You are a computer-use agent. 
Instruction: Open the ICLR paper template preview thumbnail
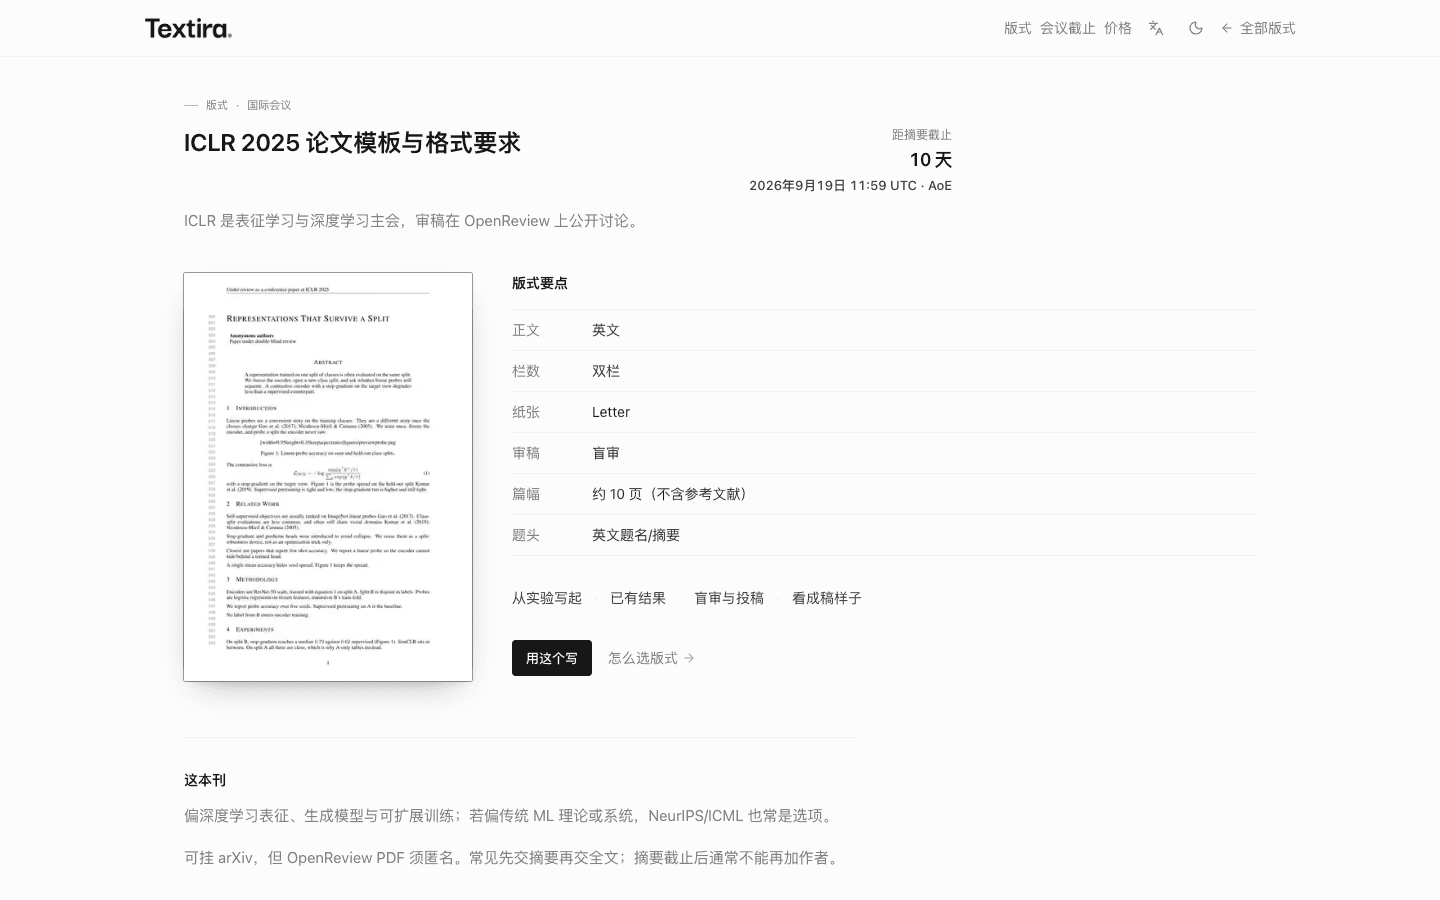328,477
